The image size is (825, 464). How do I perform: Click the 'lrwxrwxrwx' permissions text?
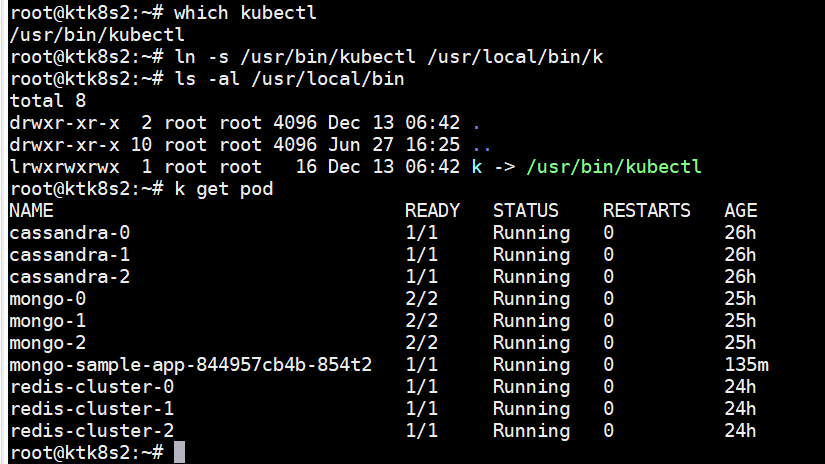click(64, 167)
